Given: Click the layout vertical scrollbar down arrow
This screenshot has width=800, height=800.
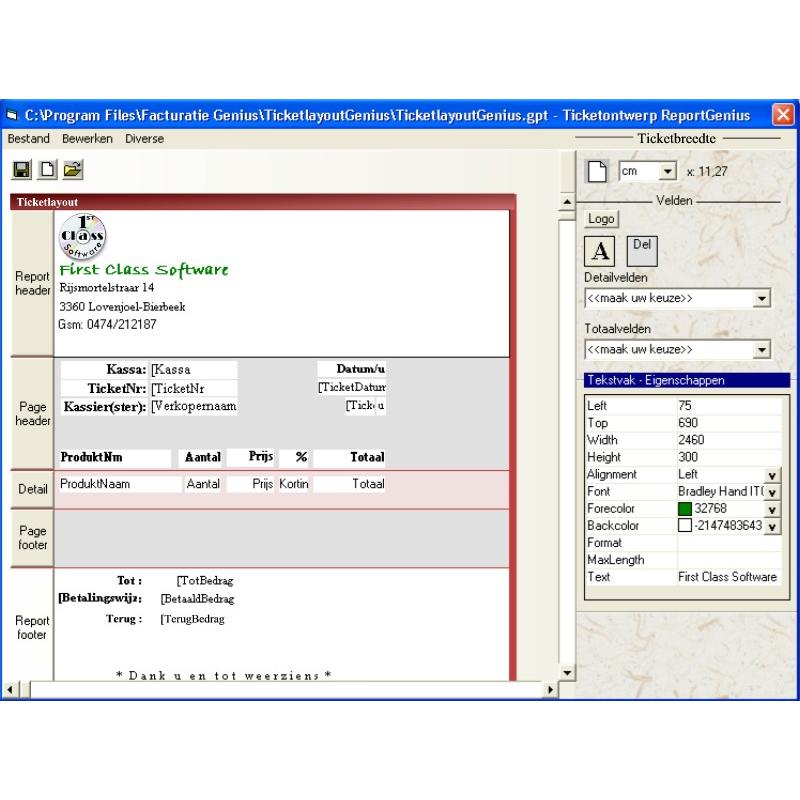Looking at the screenshot, I should (x=567, y=673).
